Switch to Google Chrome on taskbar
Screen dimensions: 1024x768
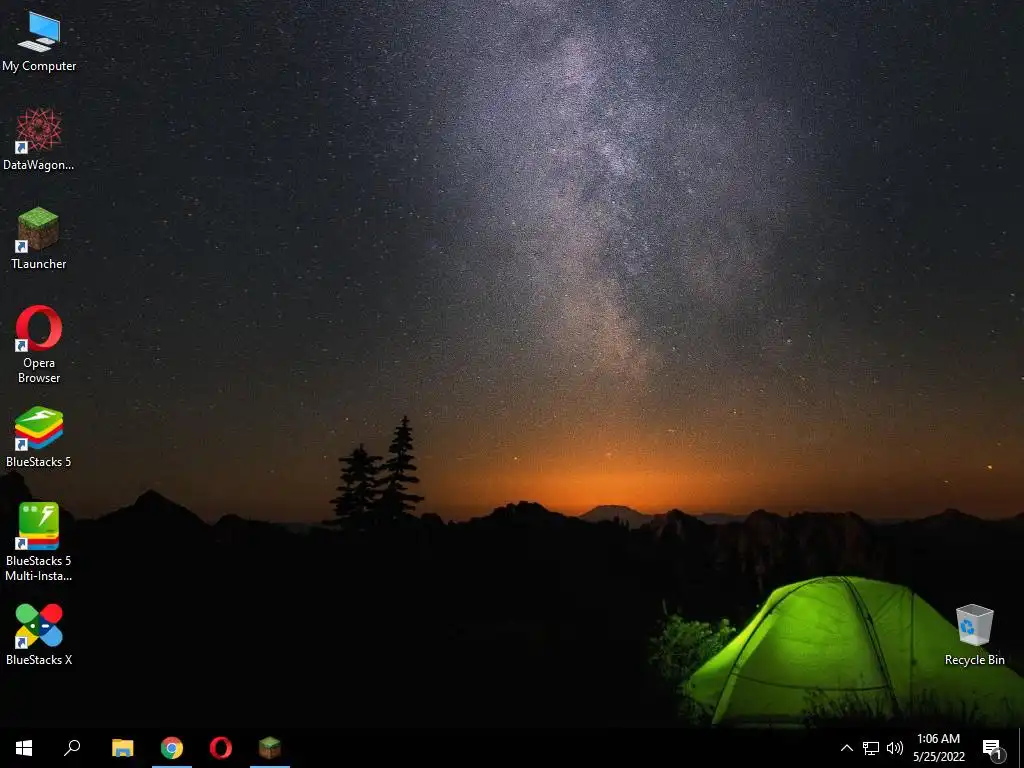(x=172, y=748)
